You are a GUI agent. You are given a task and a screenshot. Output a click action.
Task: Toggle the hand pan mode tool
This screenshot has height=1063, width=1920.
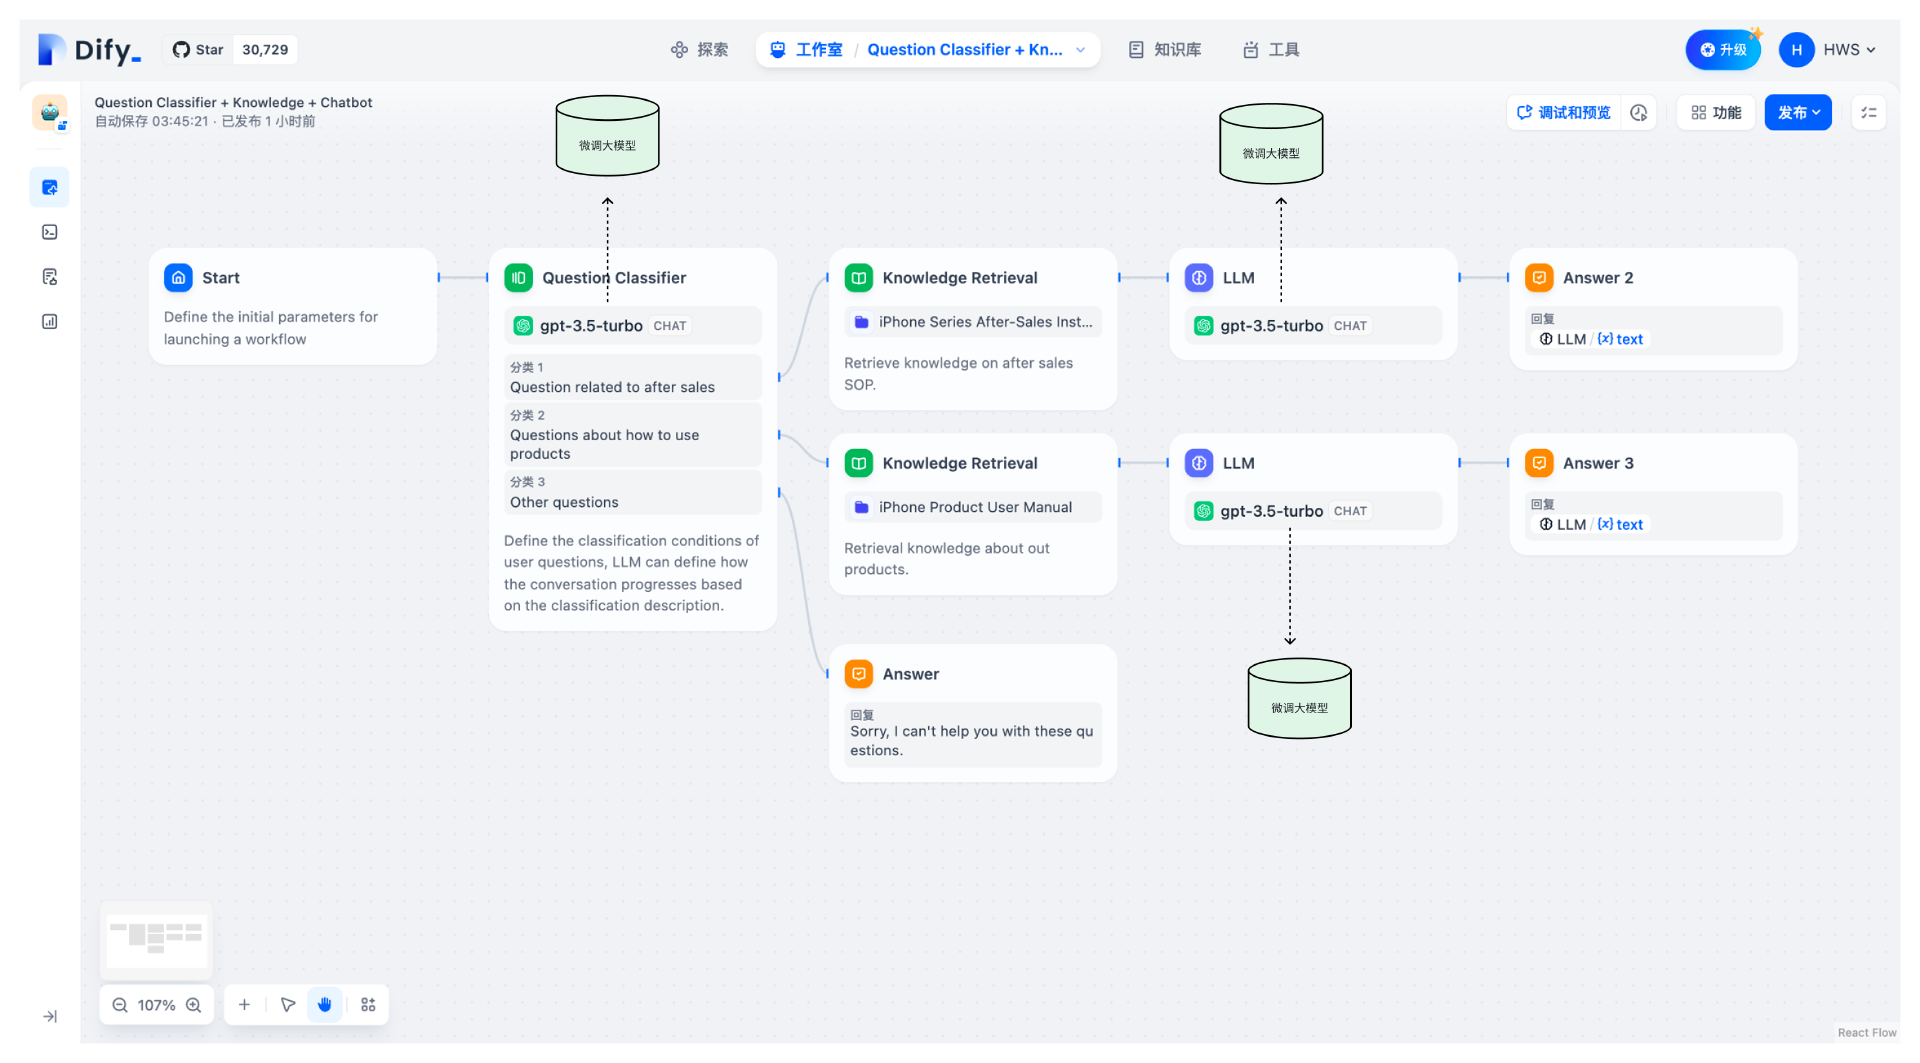325,1005
